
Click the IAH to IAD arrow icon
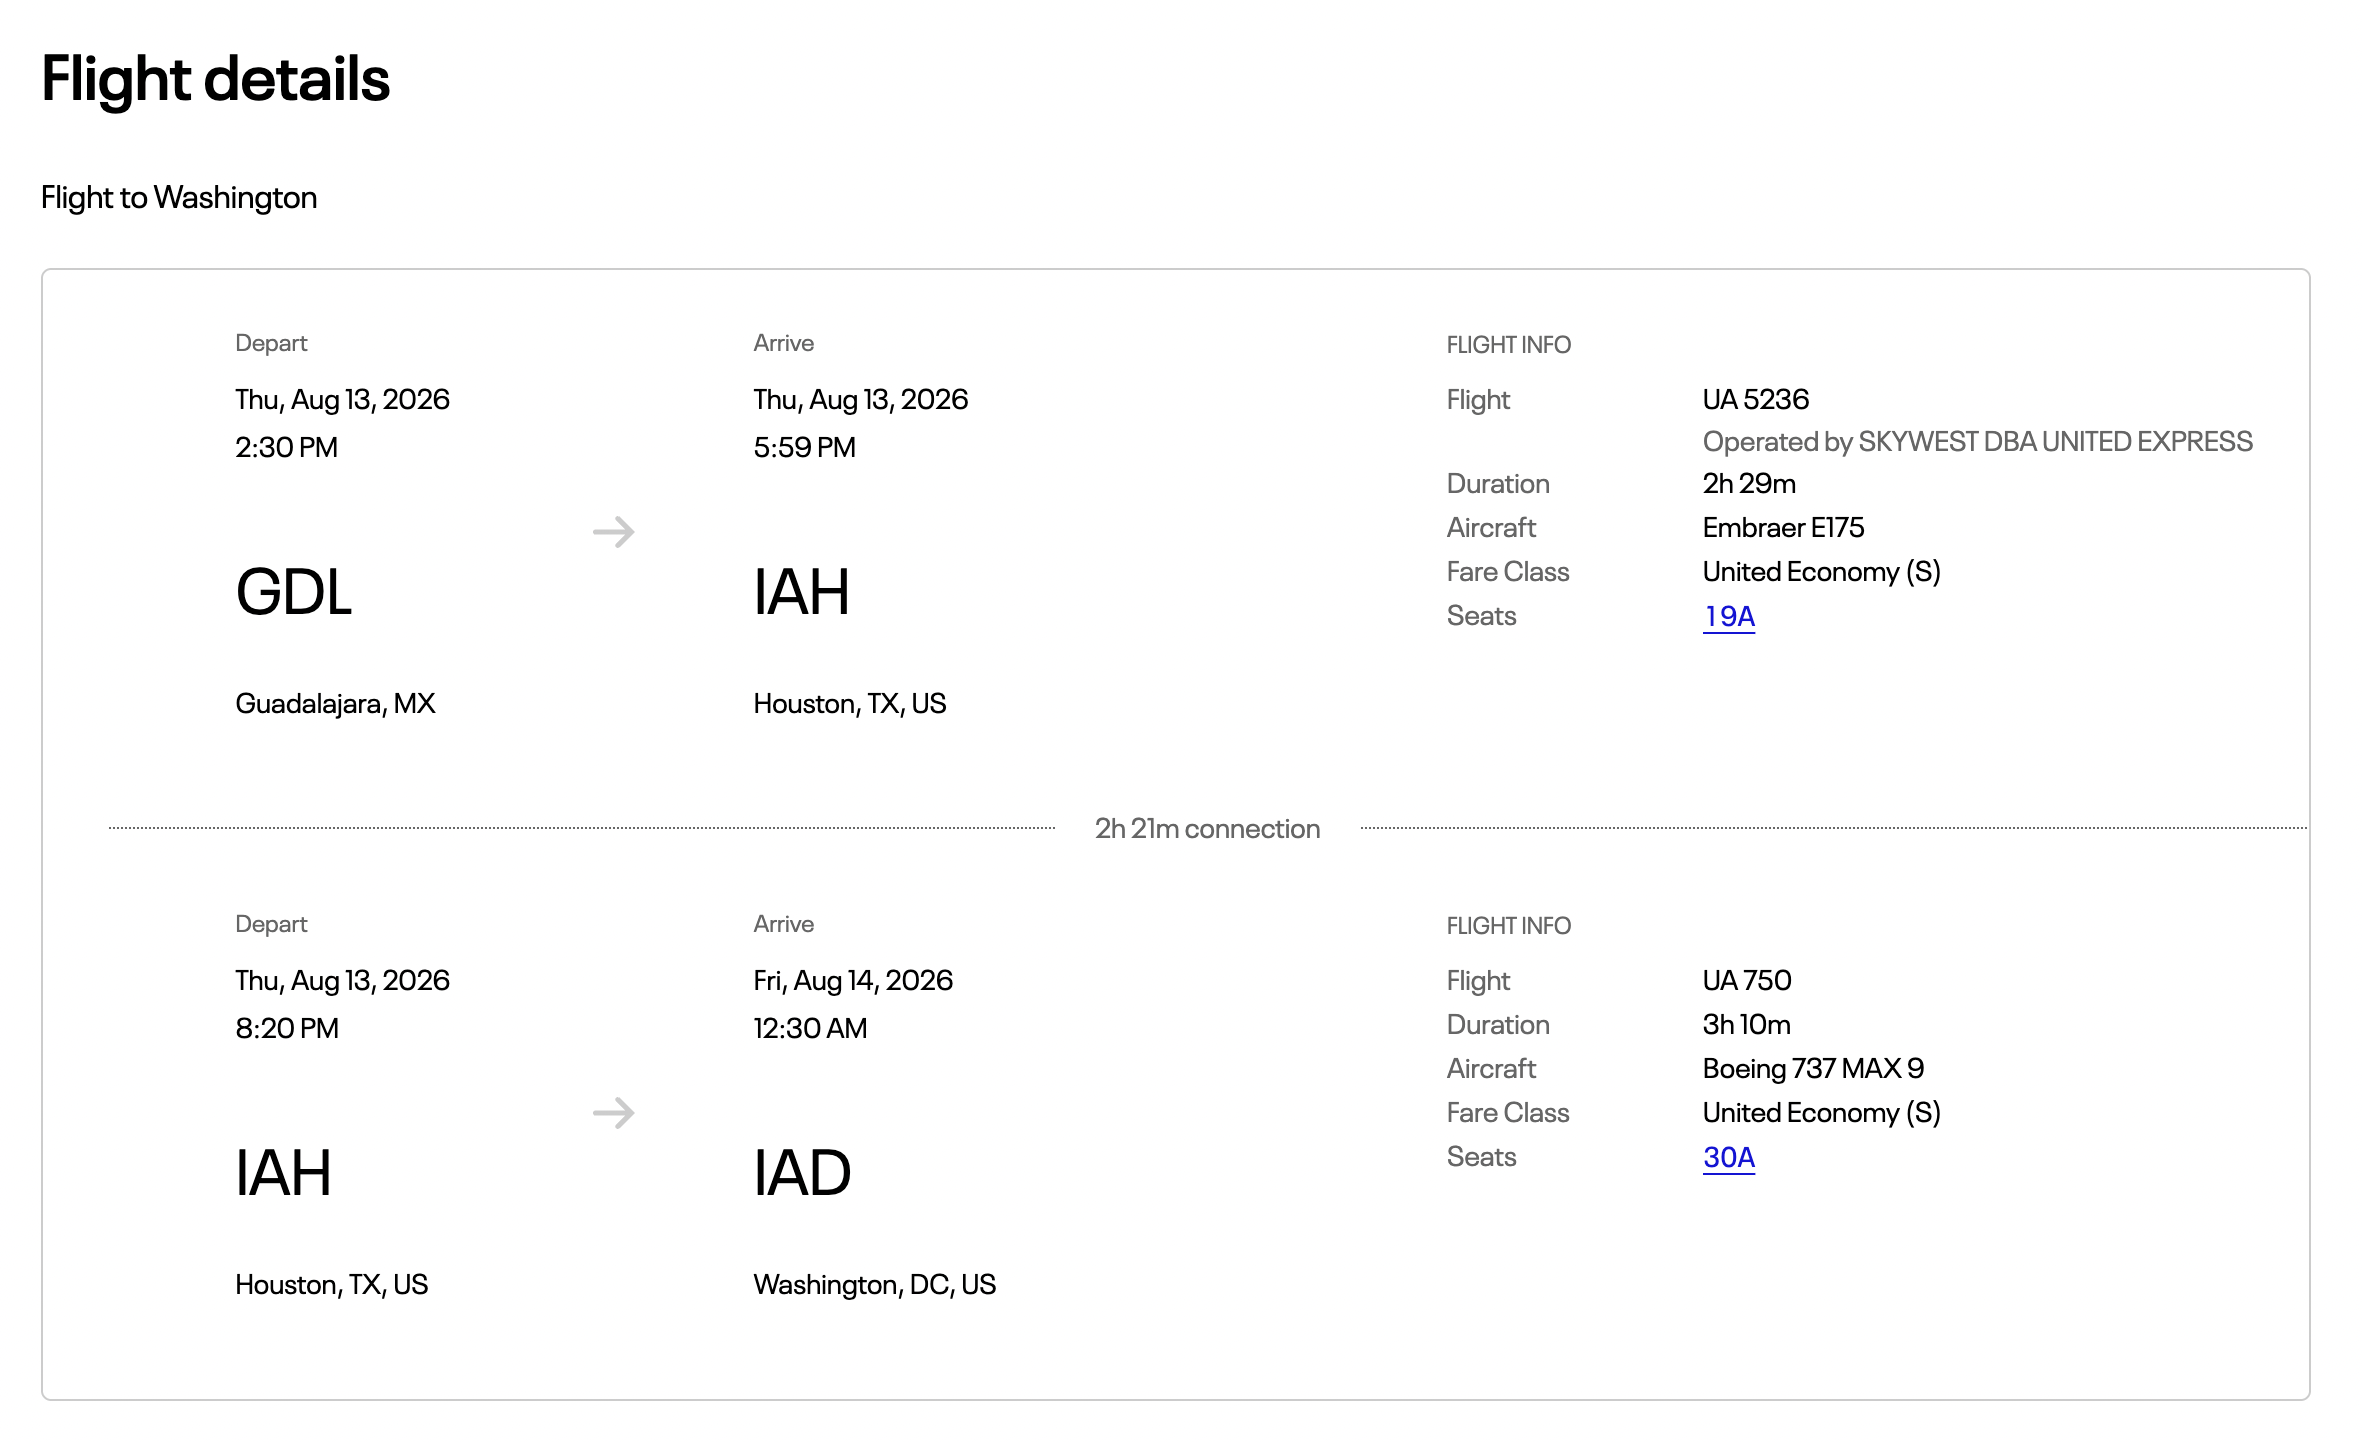614,1113
